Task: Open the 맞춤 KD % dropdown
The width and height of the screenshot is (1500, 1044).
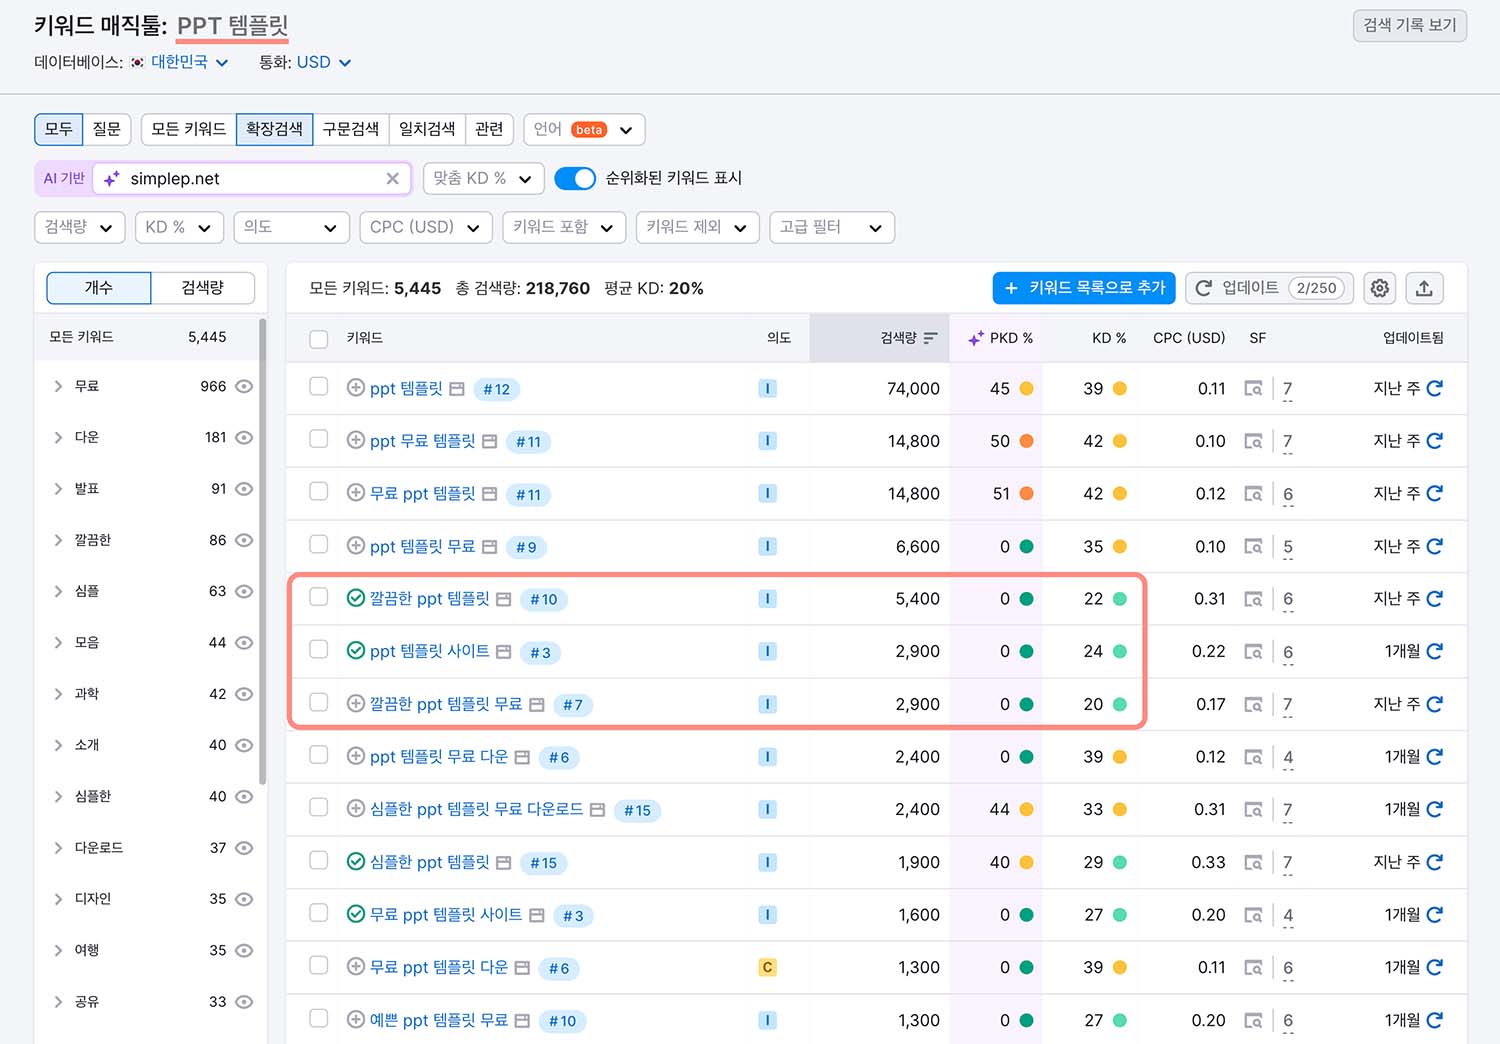Action: coord(483,178)
